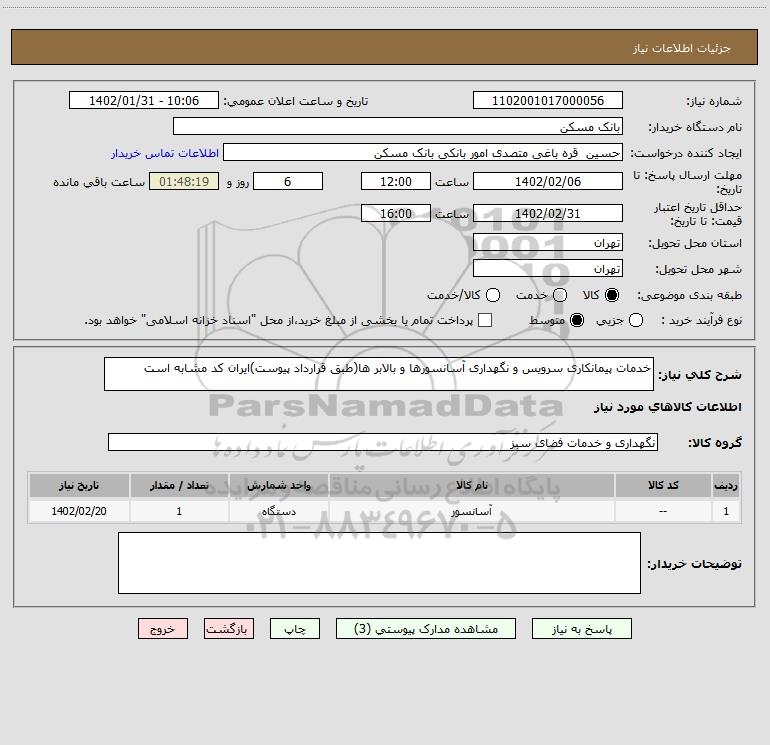Click the تاریخ نیاز column header
This screenshot has height=745, width=770.
click(x=79, y=485)
